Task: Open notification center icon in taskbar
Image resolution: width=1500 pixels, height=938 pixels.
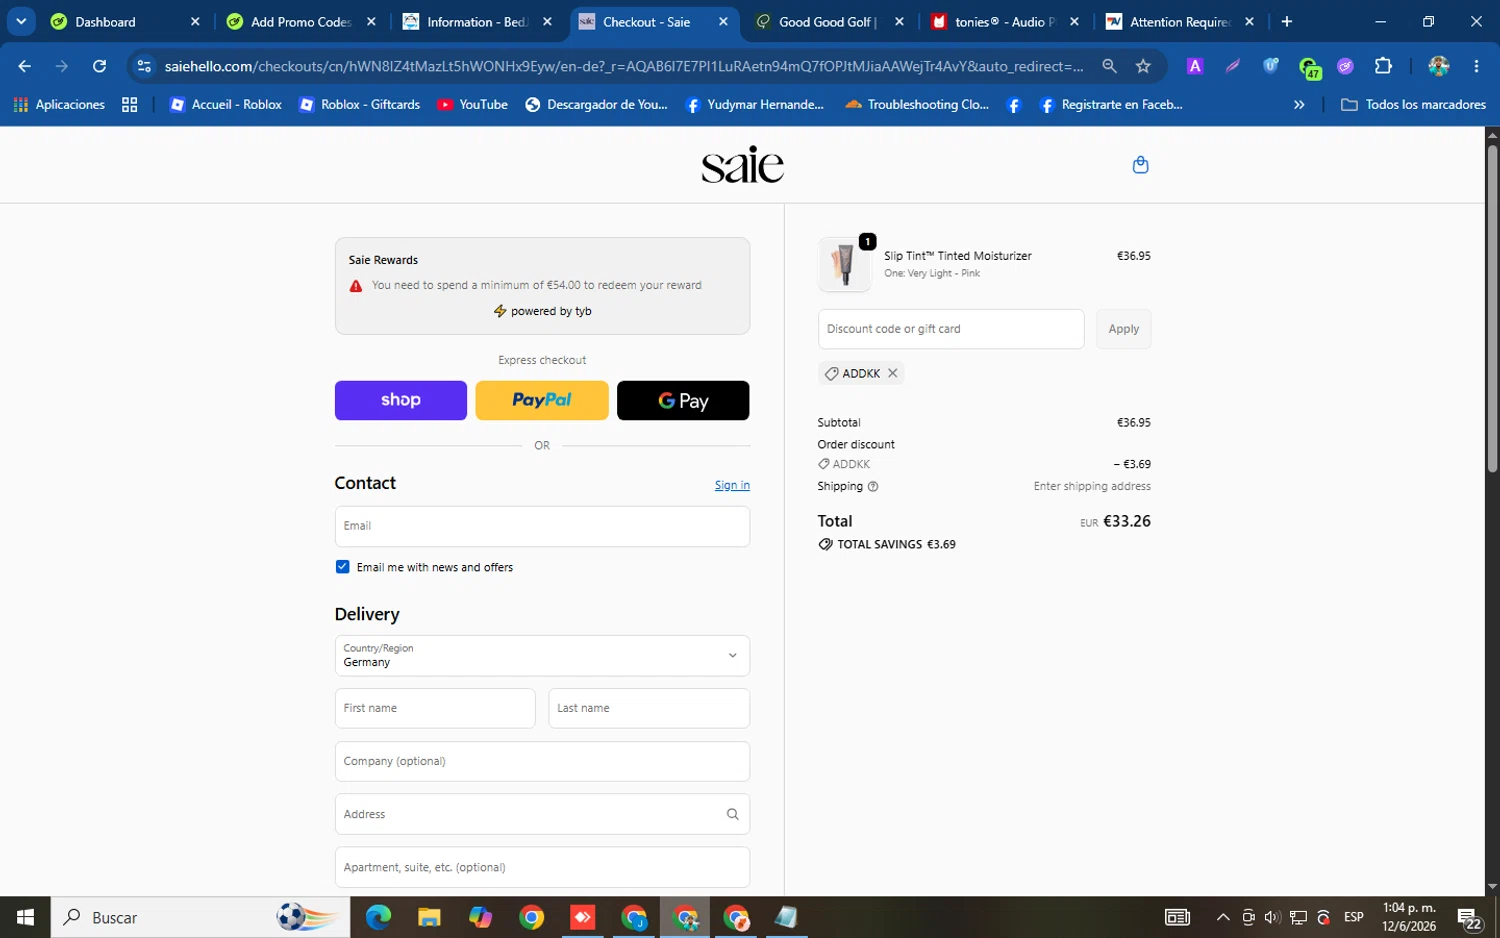Action: (x=1468, y=917)
